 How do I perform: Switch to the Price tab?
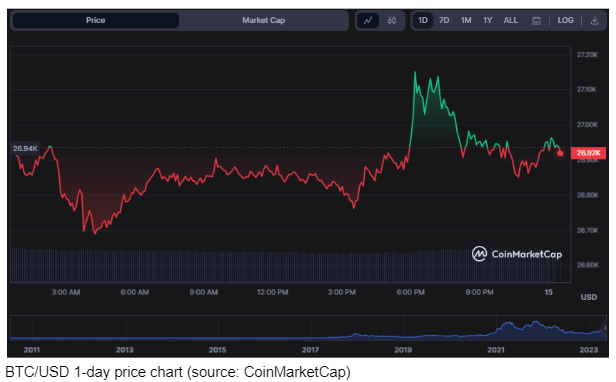[x=95, y=20]
